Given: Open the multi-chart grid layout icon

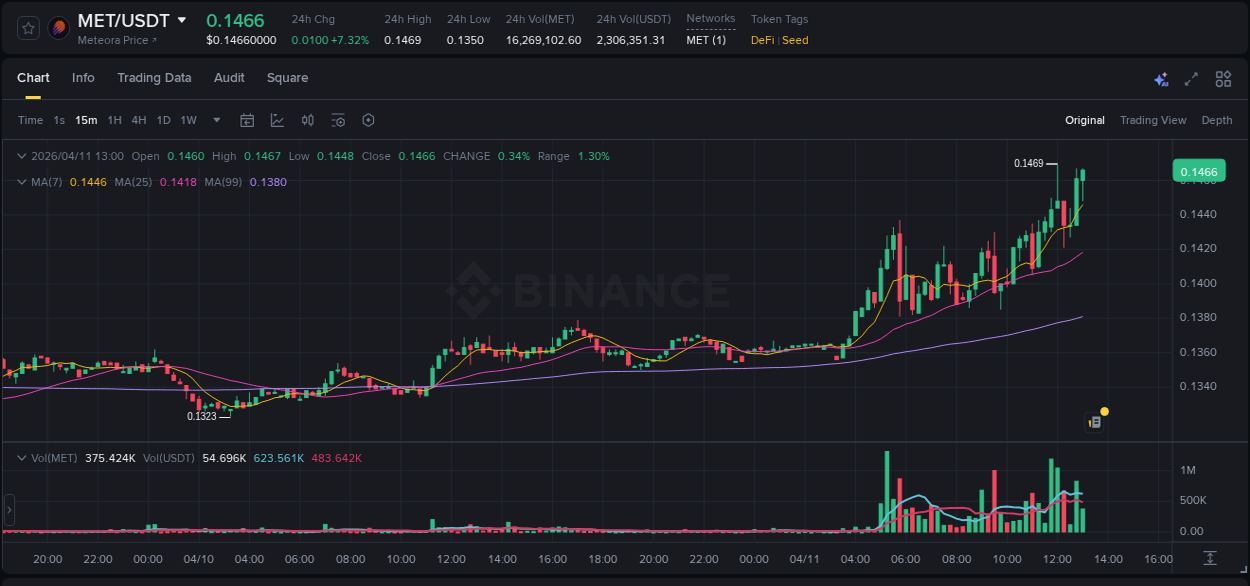Looking at the screenshot, I should (1223, 79).
